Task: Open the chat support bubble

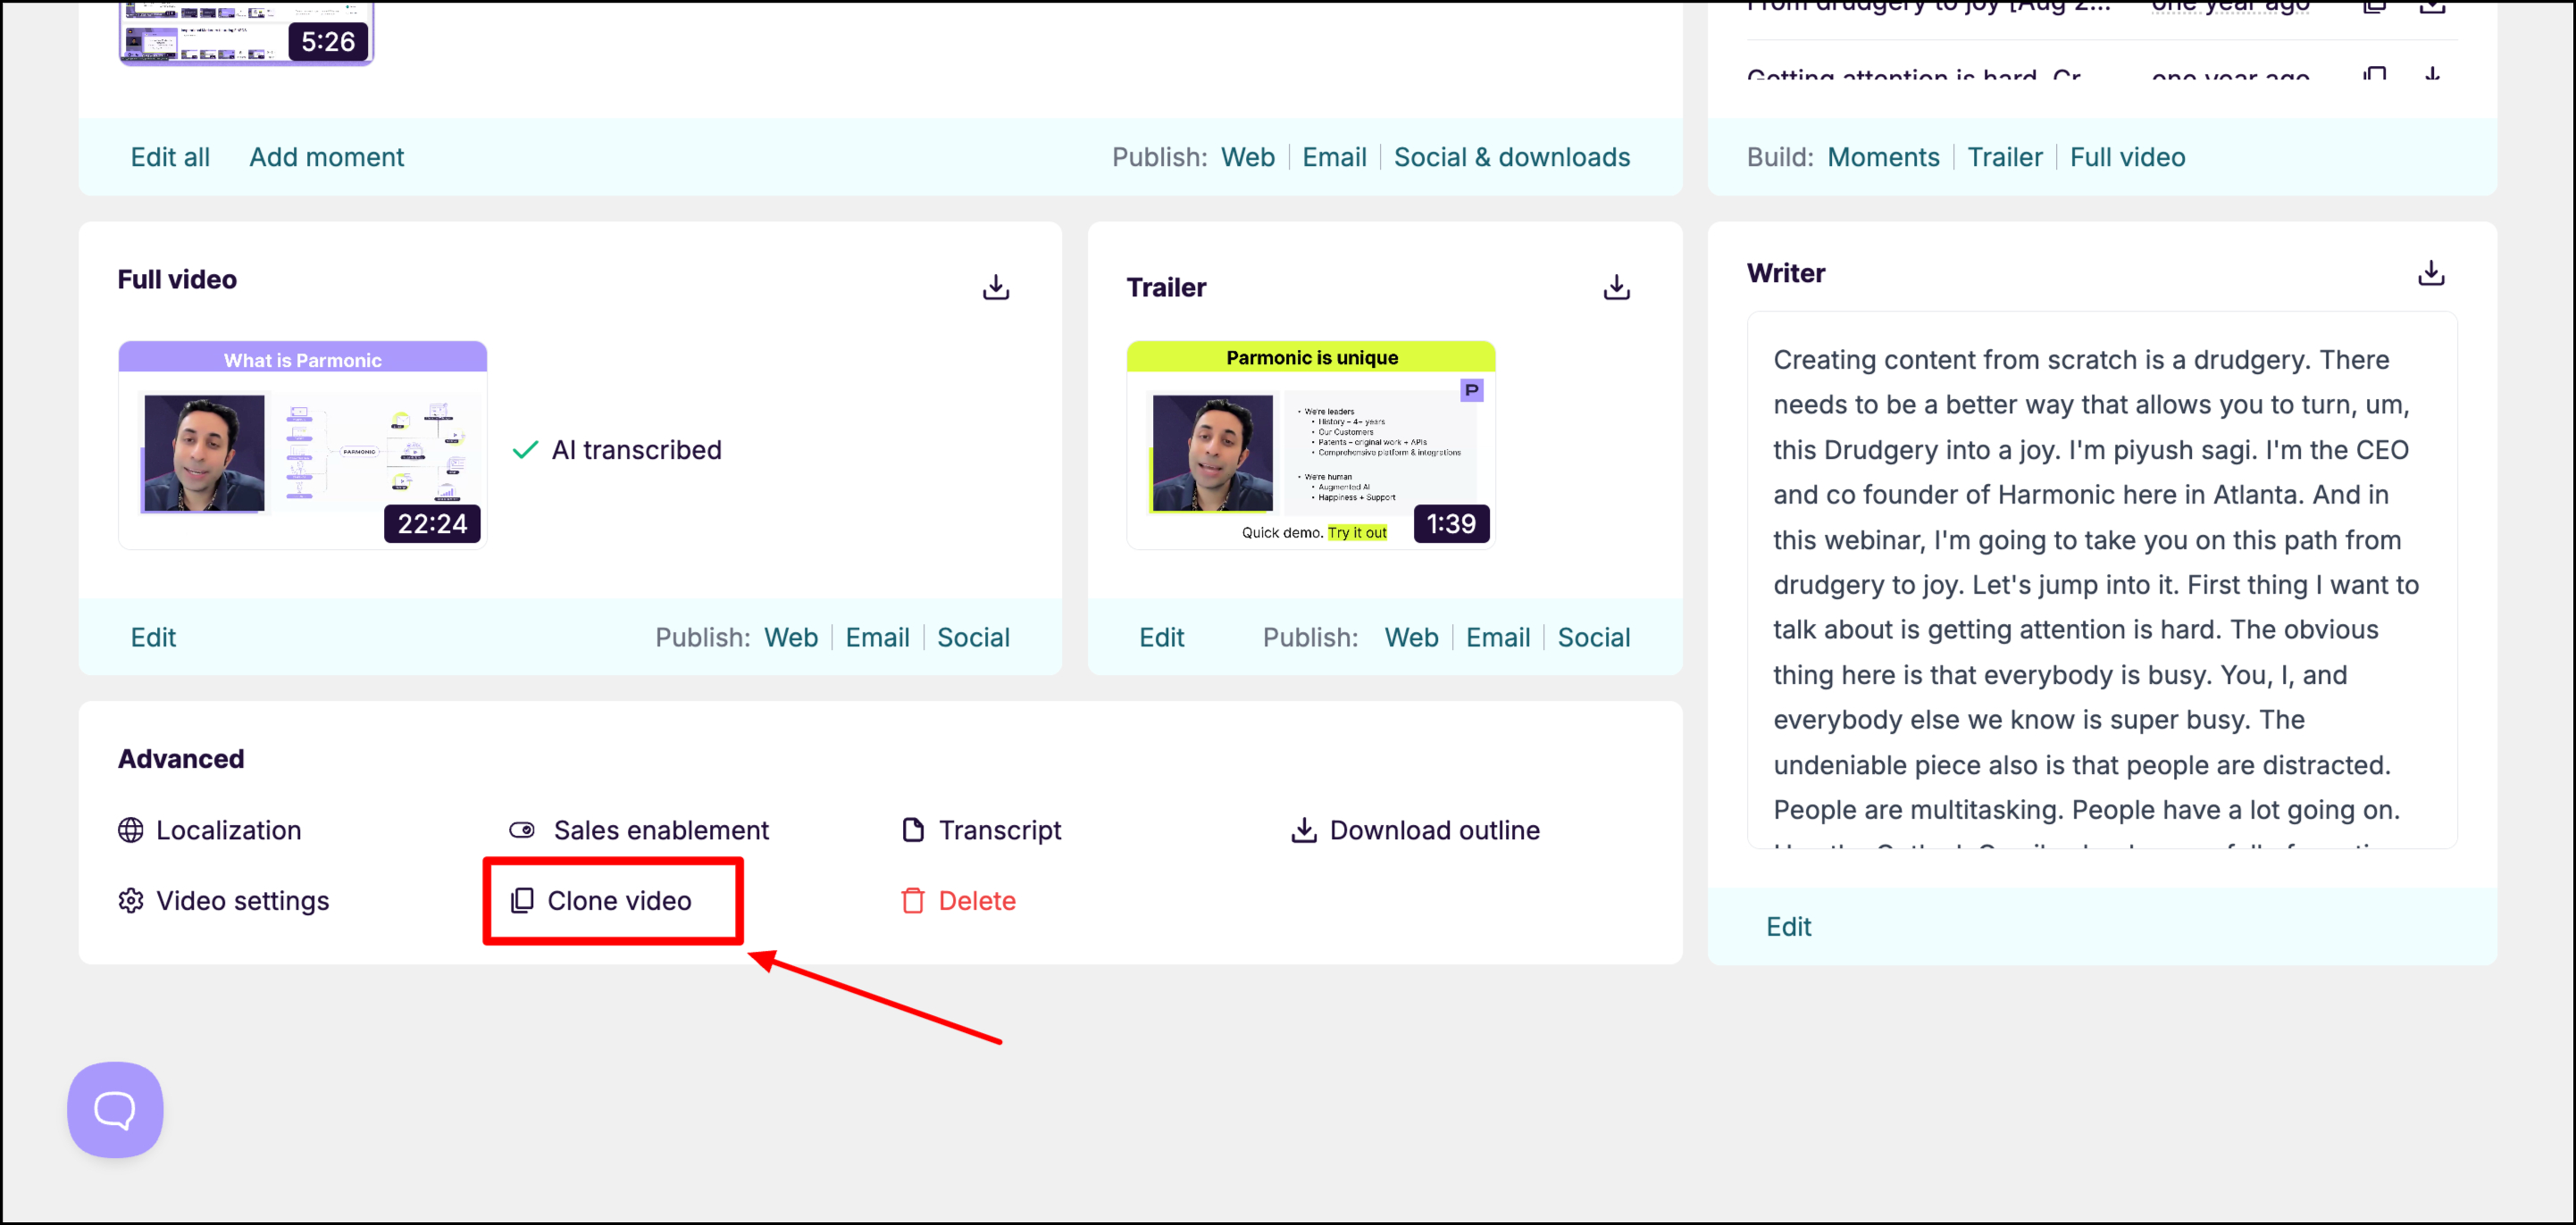Action: (115, 1109)
